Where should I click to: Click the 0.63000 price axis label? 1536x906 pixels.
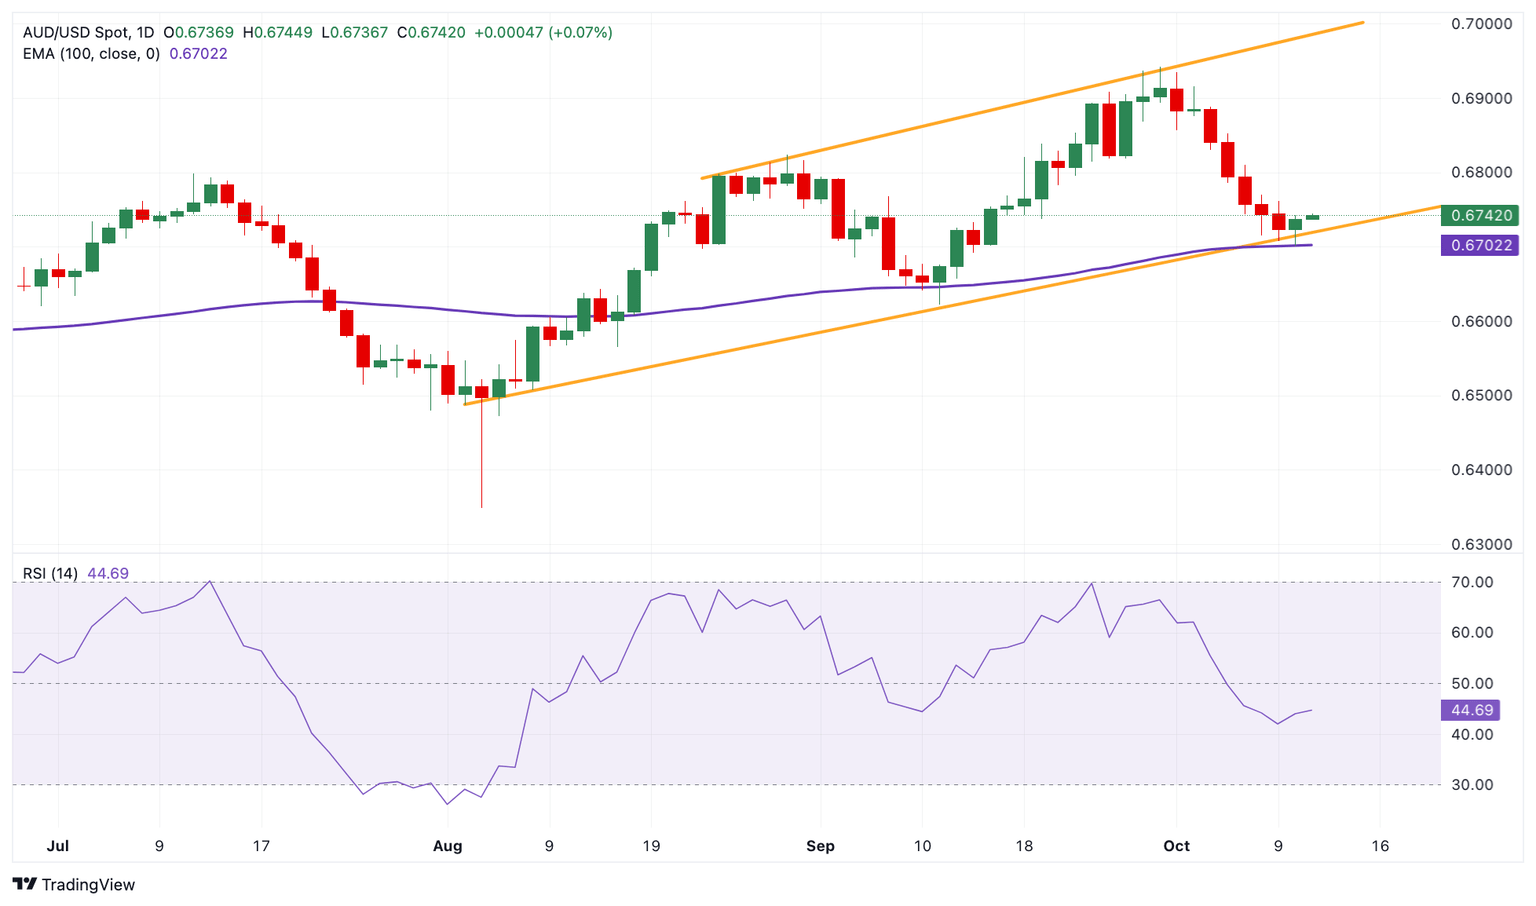pyautogui.click(x=1481, y=545)
